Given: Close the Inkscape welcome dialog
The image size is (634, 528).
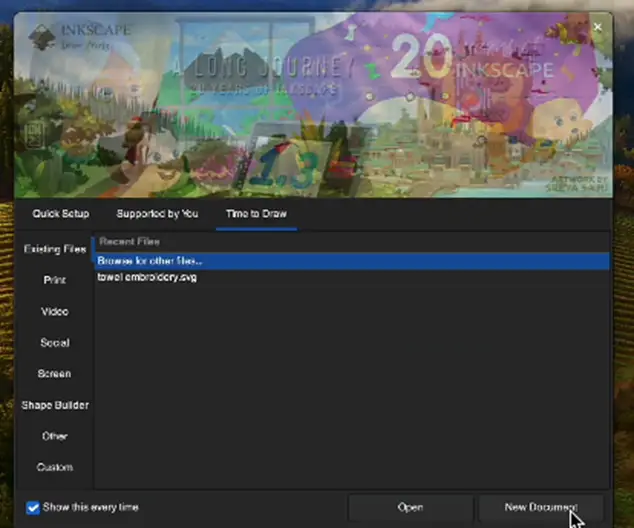Looking at the screenshot, I should pyautogui.click(x=598, y=27).
